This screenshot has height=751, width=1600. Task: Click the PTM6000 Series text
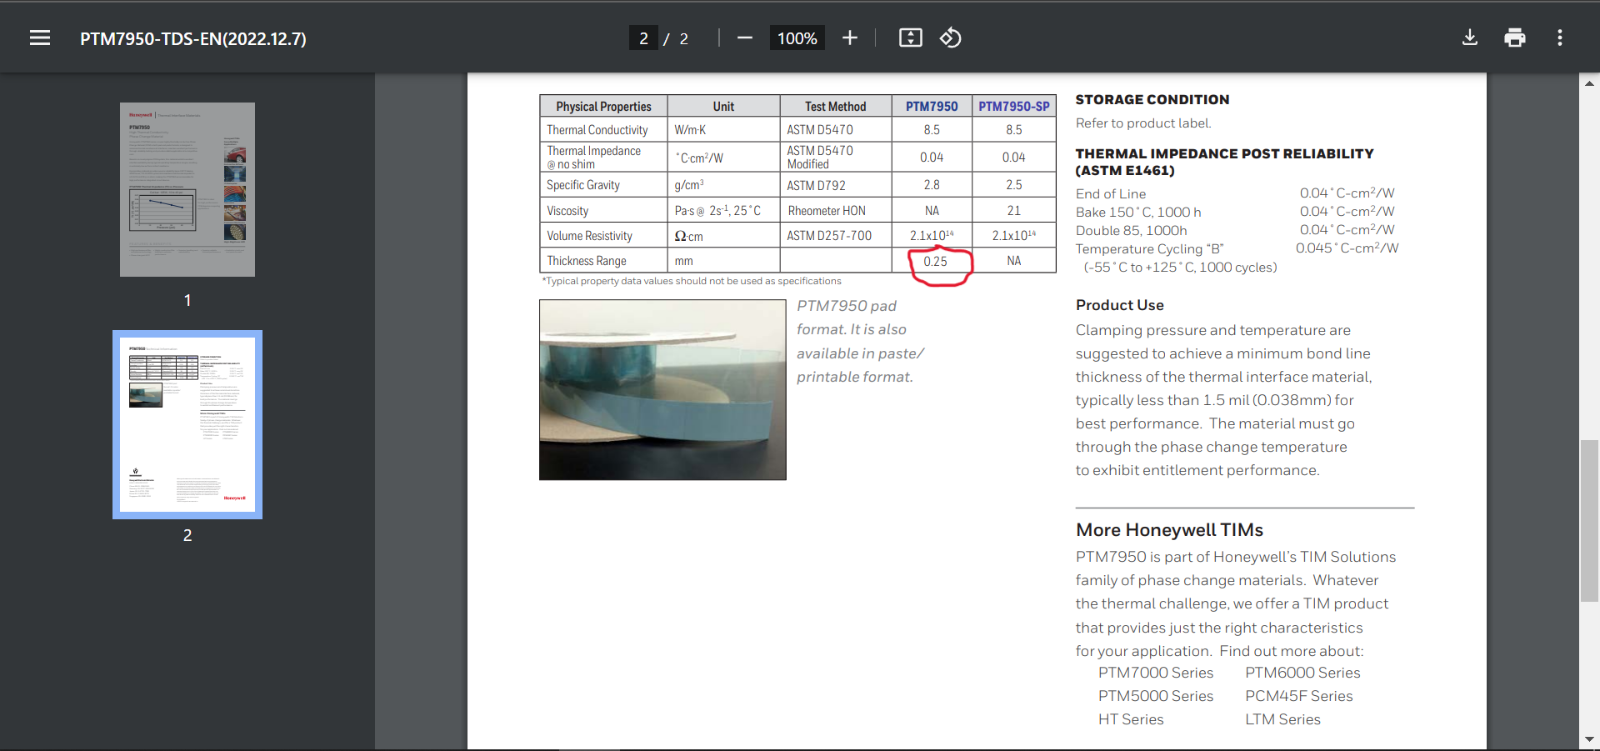(x=1303, y=673)
